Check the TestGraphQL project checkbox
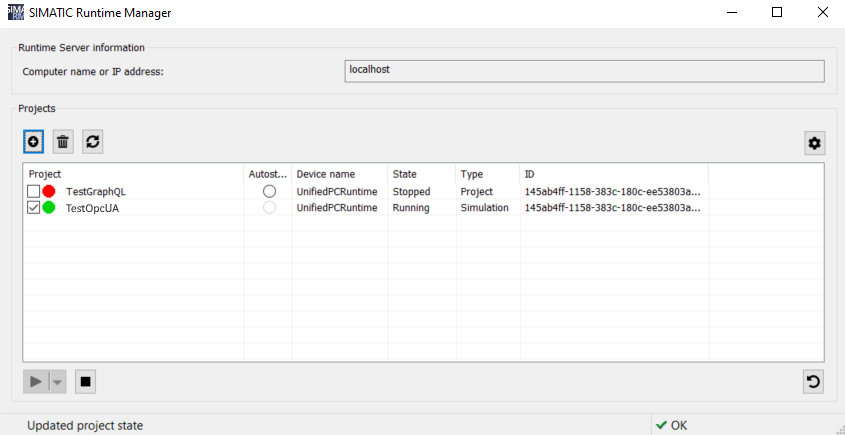 (x=34, y=191)
